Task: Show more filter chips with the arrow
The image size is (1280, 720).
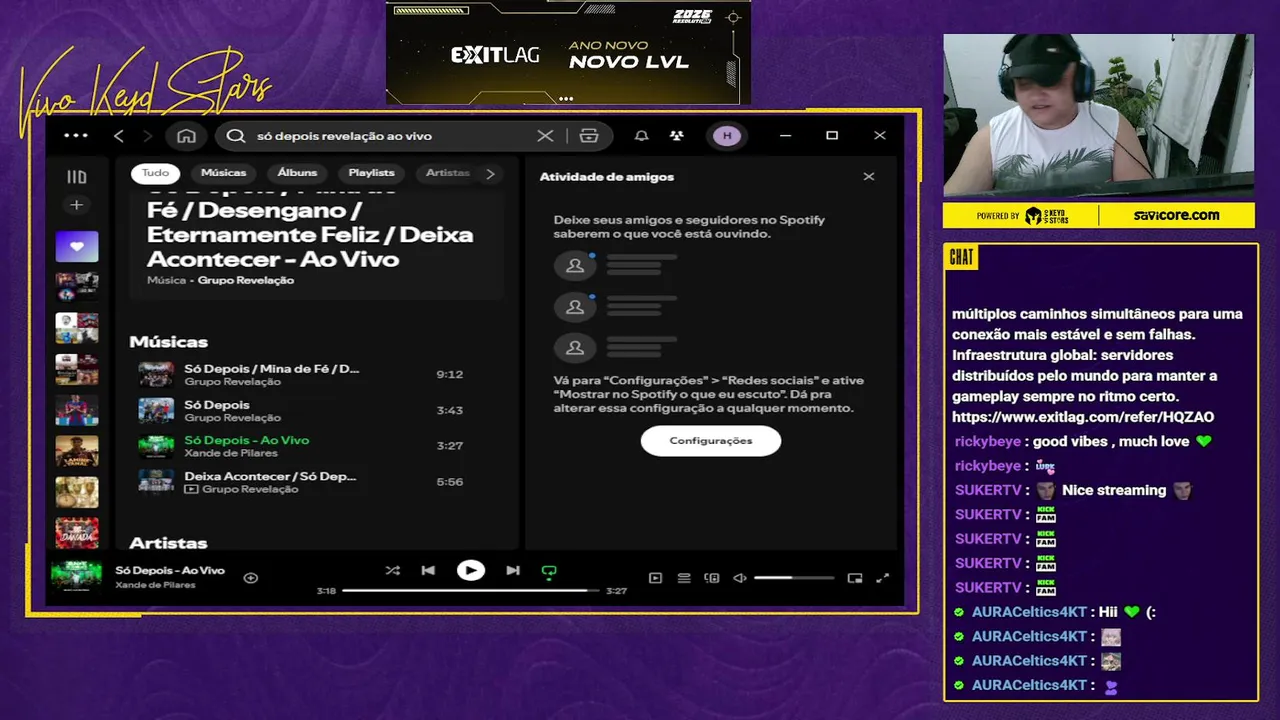Action: [x=490, y=174]
